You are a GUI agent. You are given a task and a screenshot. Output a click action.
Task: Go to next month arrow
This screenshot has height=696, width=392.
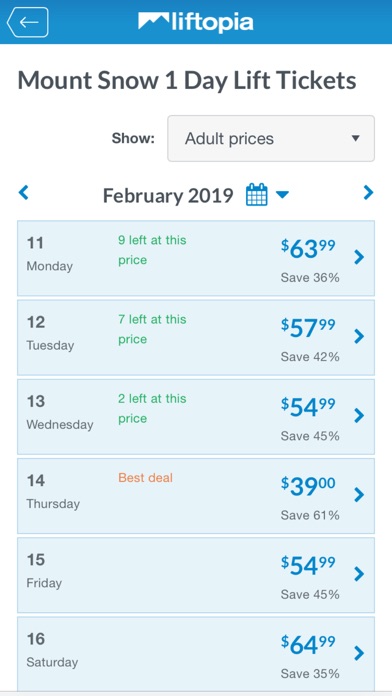click(368, 193)
